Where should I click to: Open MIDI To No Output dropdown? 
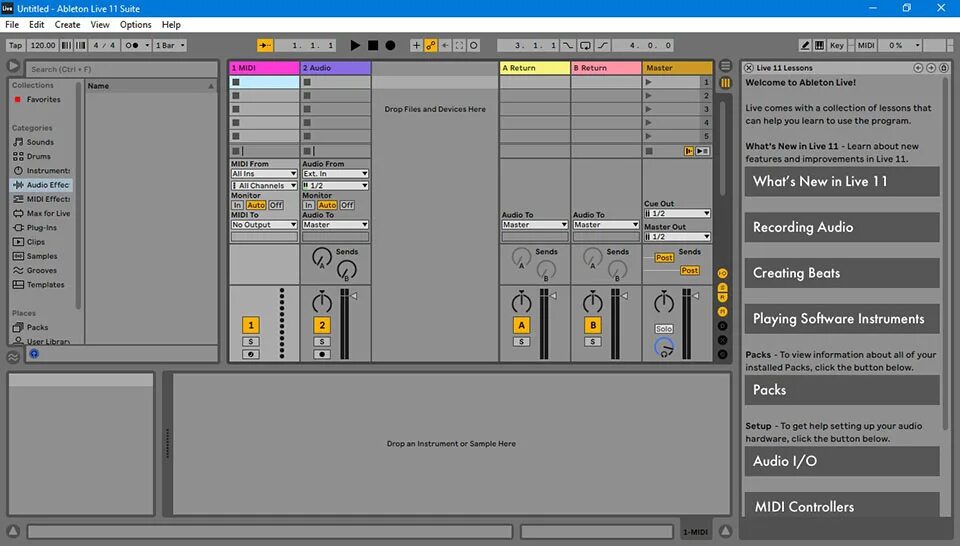[x=264, y=225]
